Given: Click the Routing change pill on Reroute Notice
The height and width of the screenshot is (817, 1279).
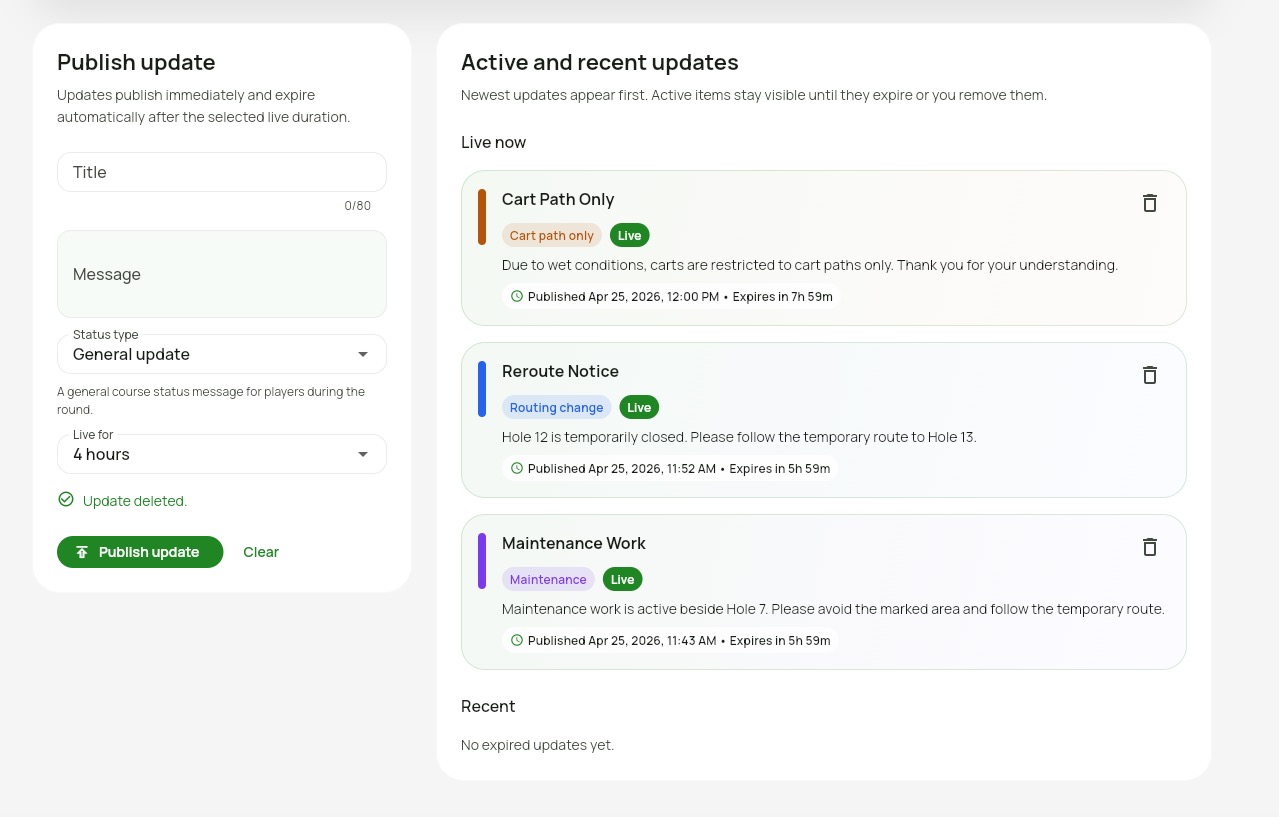Looking at the screenshot, I should (x=556, y=407).
